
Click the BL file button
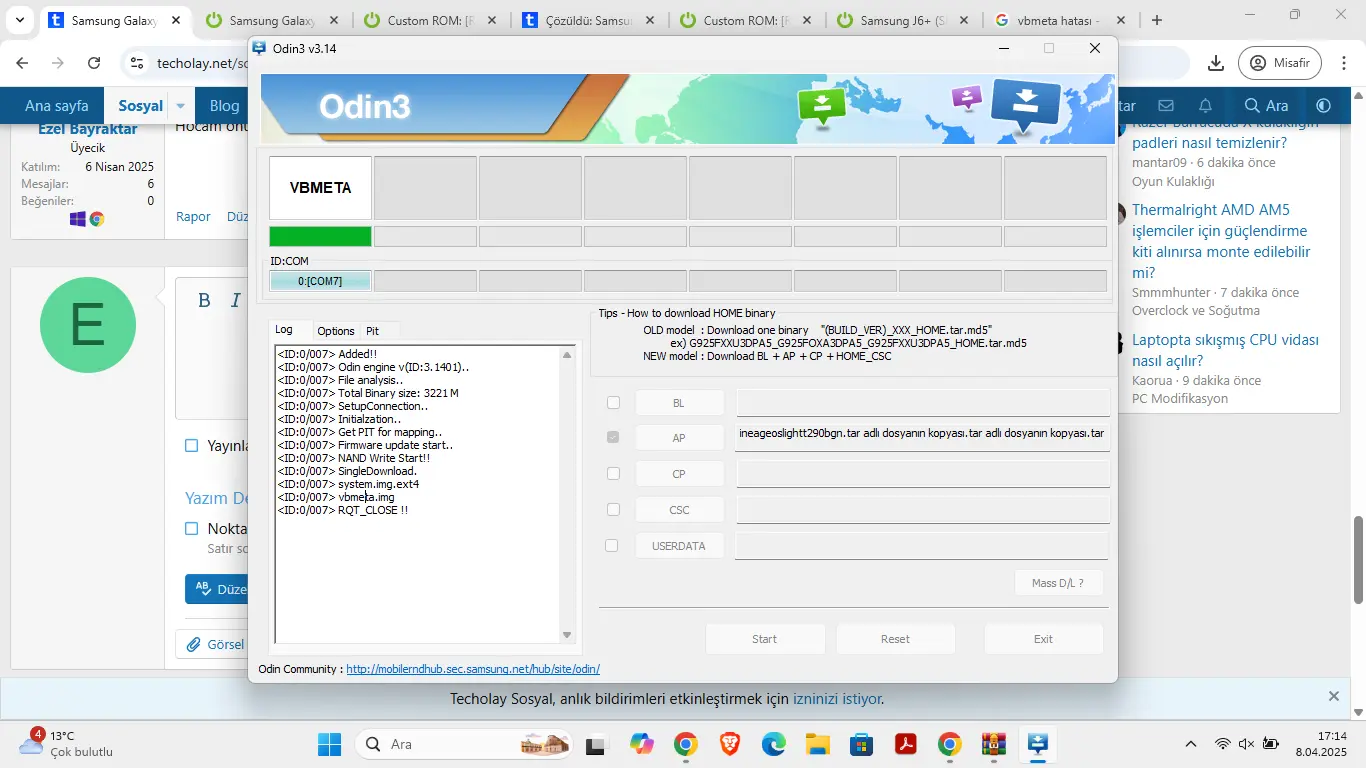coord(679,403)
